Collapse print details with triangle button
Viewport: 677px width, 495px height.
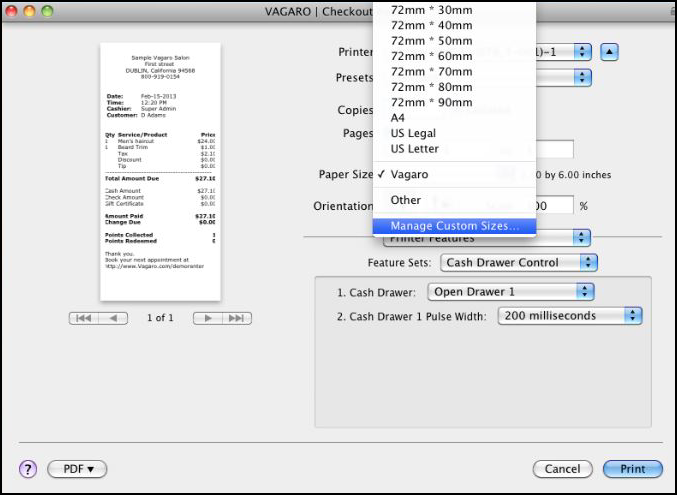[x=609, y=52]
